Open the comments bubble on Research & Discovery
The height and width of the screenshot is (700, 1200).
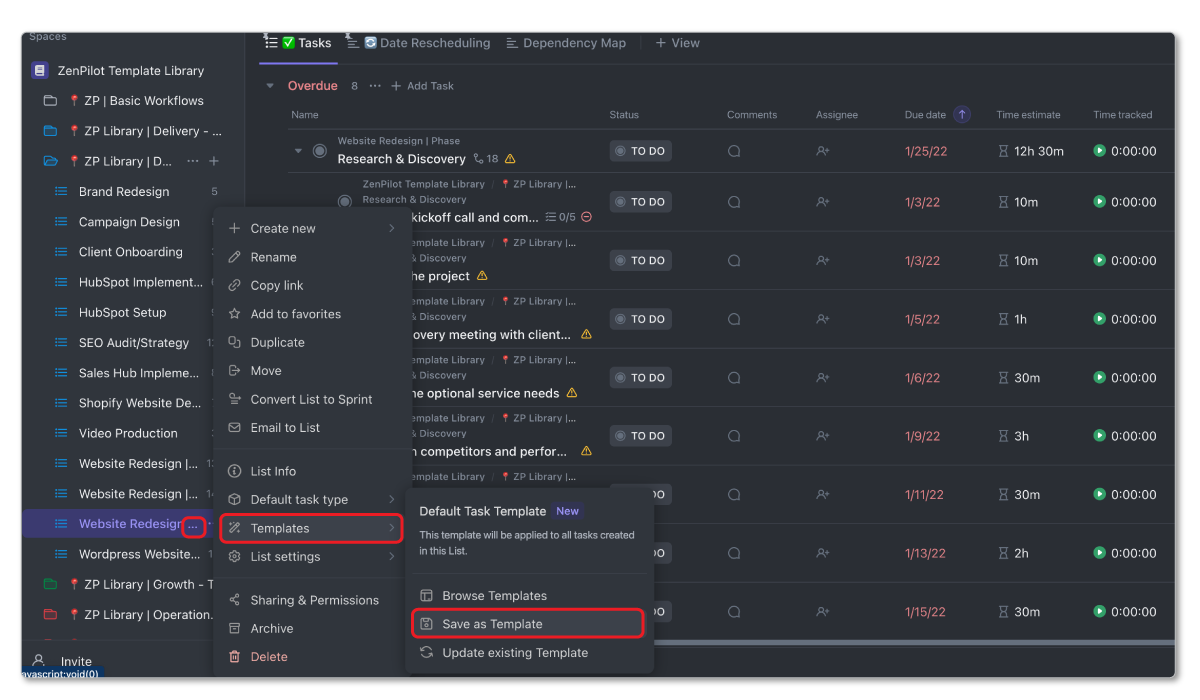tap(735, 151)
